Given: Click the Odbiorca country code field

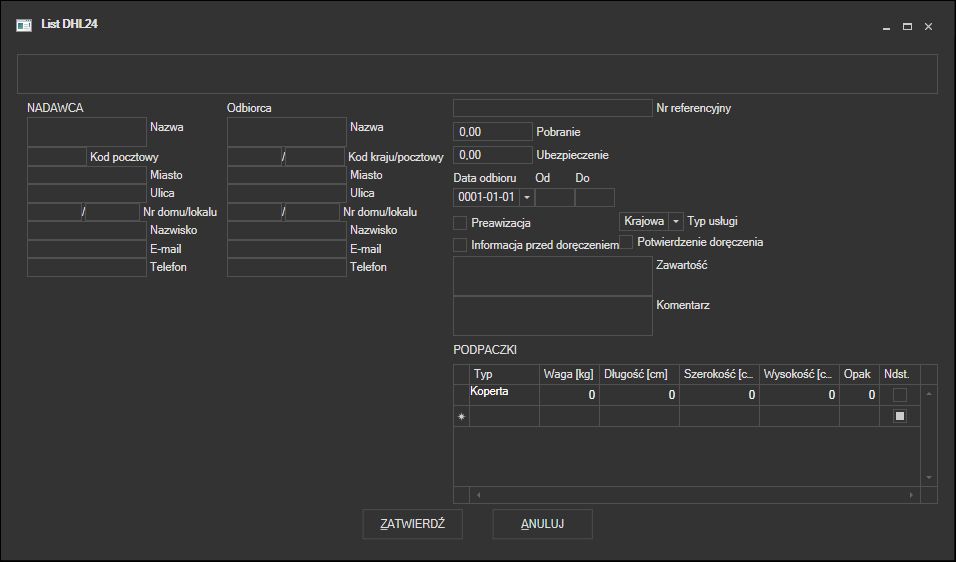Looking at the screenshot, I should point(254,156).
